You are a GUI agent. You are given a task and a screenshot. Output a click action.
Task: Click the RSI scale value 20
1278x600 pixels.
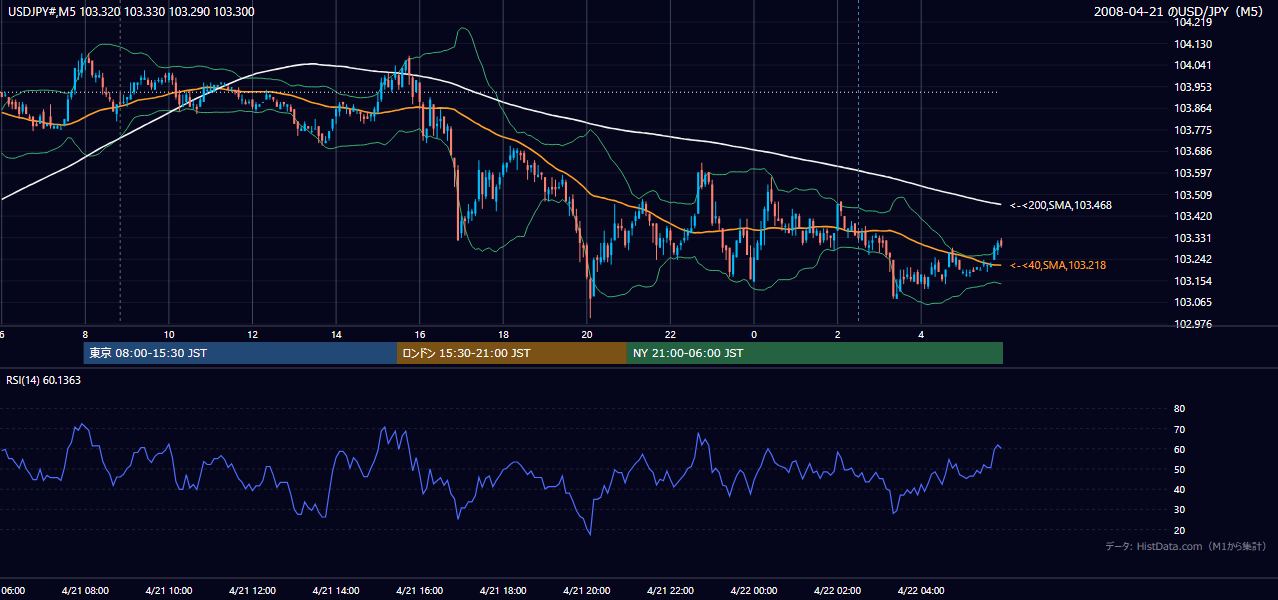(x=1179, y=530)
